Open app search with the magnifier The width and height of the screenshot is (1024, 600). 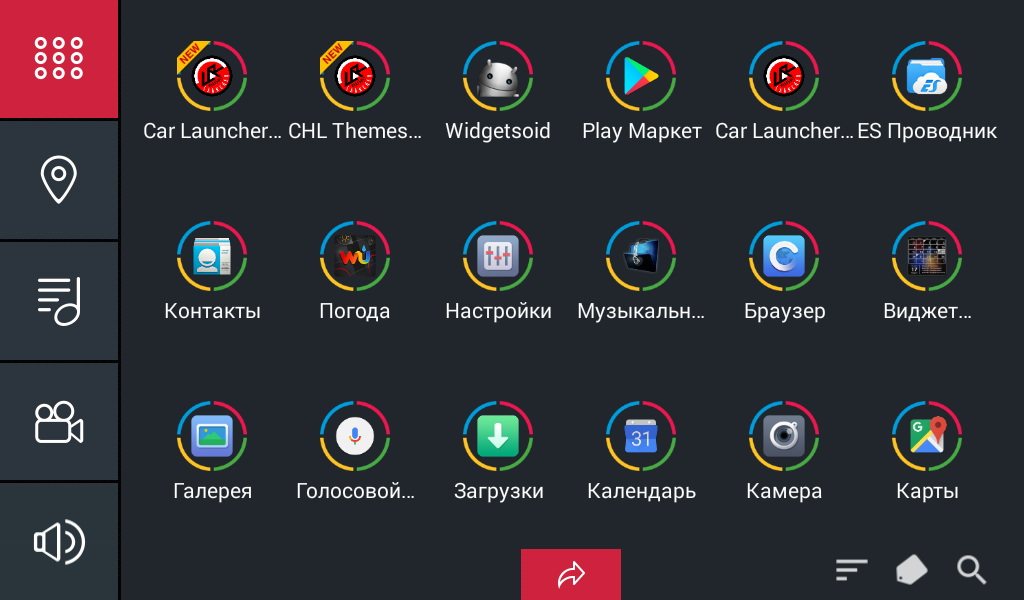tap(971, 570)
